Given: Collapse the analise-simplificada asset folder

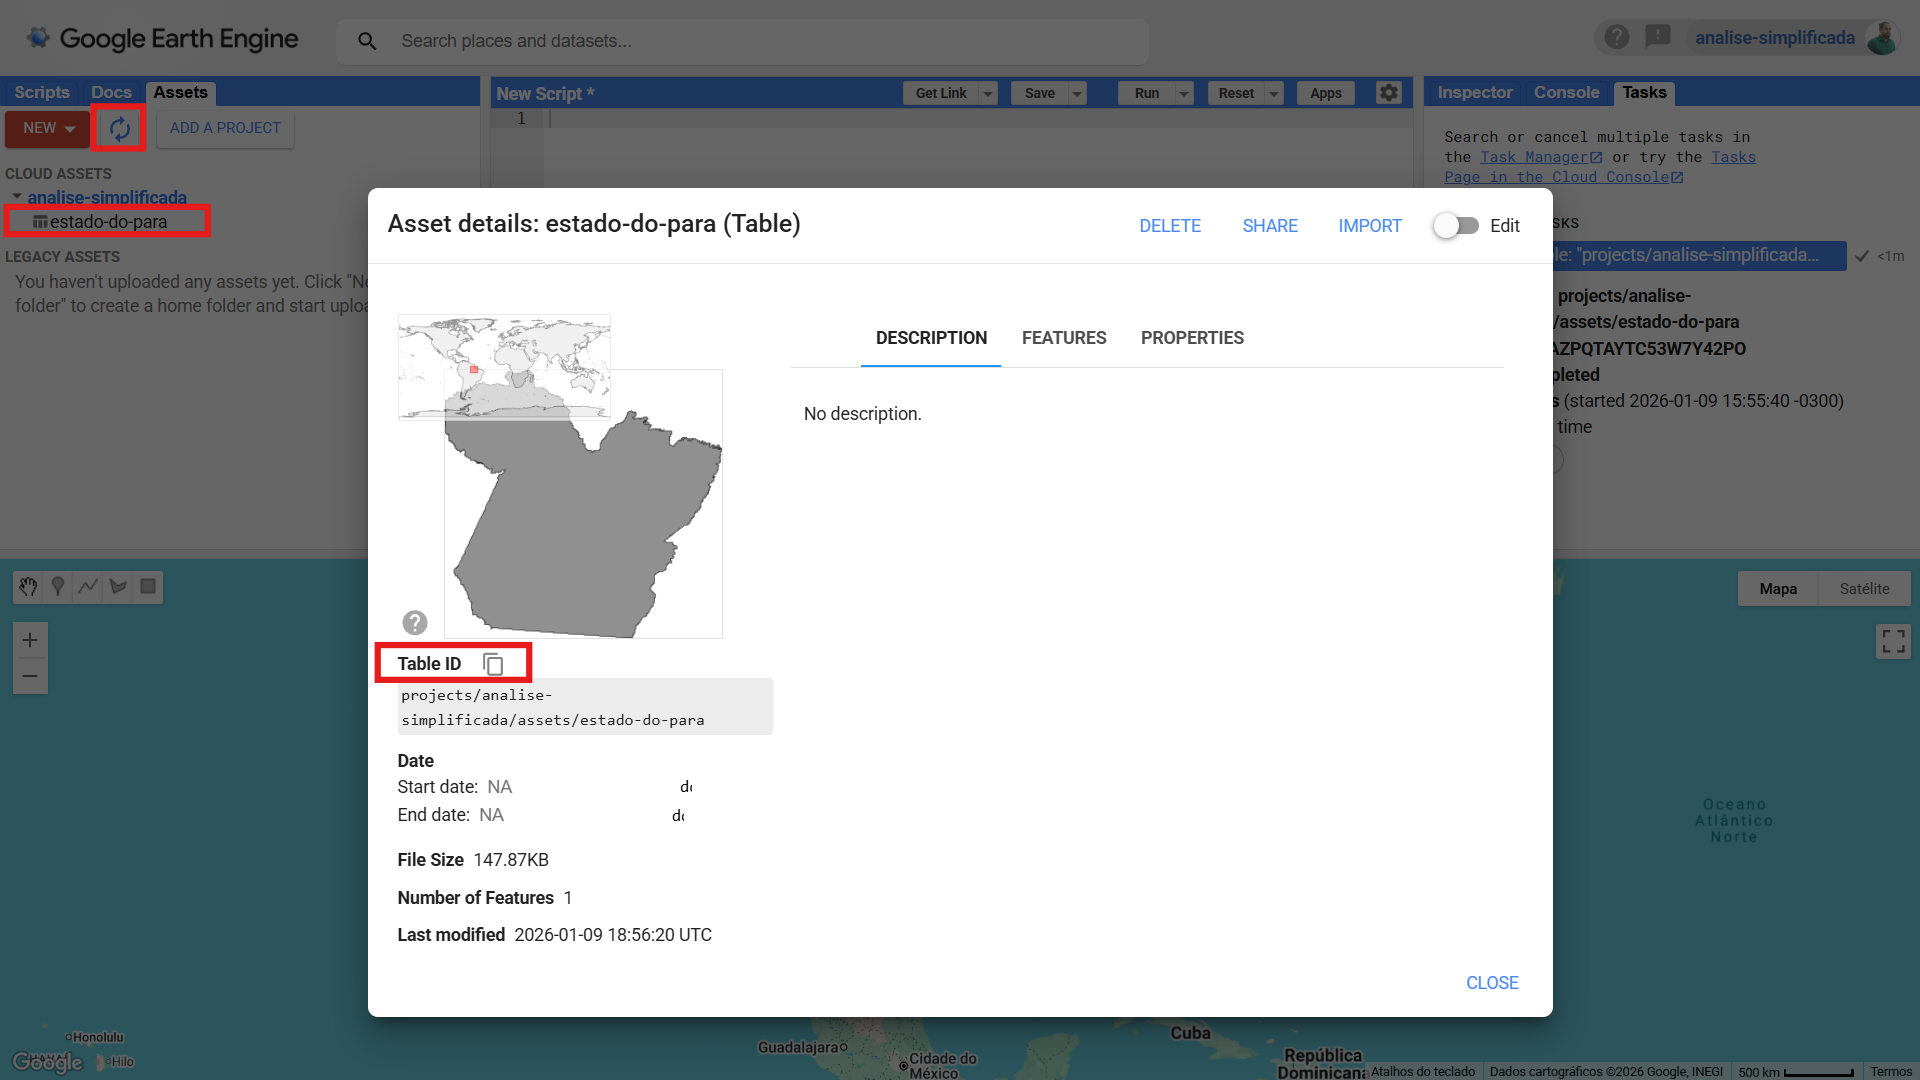Looking at the screenshot, I should pyautogui.click(x=15, y=196).
